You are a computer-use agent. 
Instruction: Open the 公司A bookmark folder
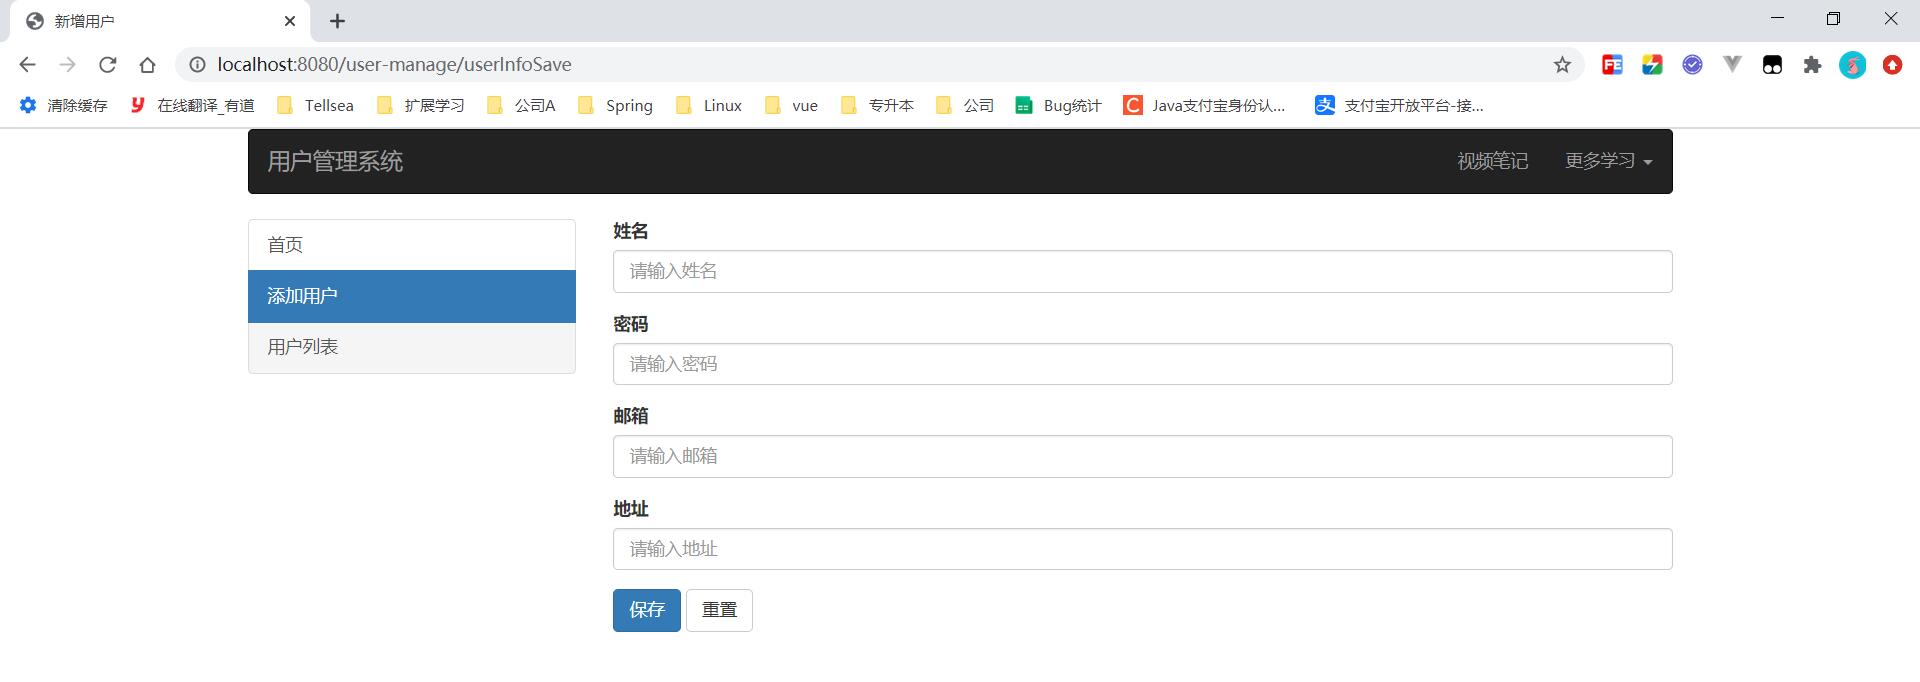[x=521, y=105]
